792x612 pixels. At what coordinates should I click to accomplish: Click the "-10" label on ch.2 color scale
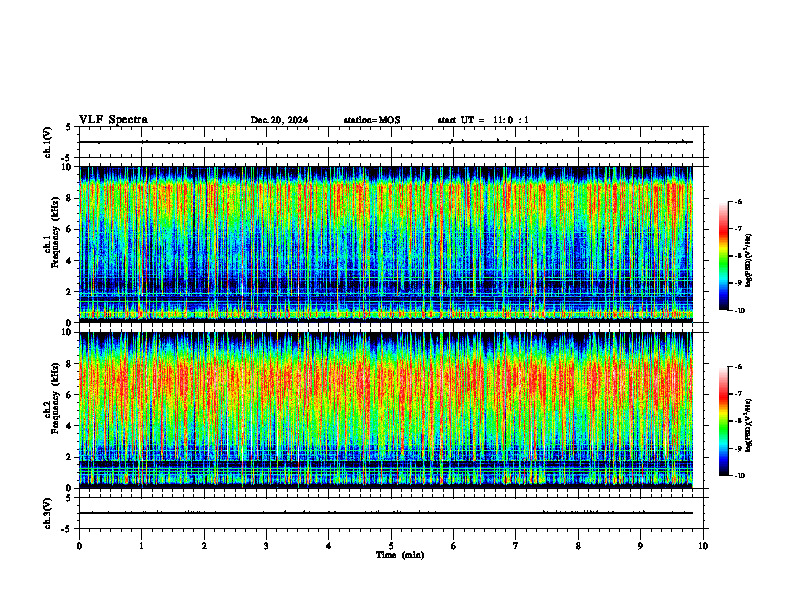[739, 476]
